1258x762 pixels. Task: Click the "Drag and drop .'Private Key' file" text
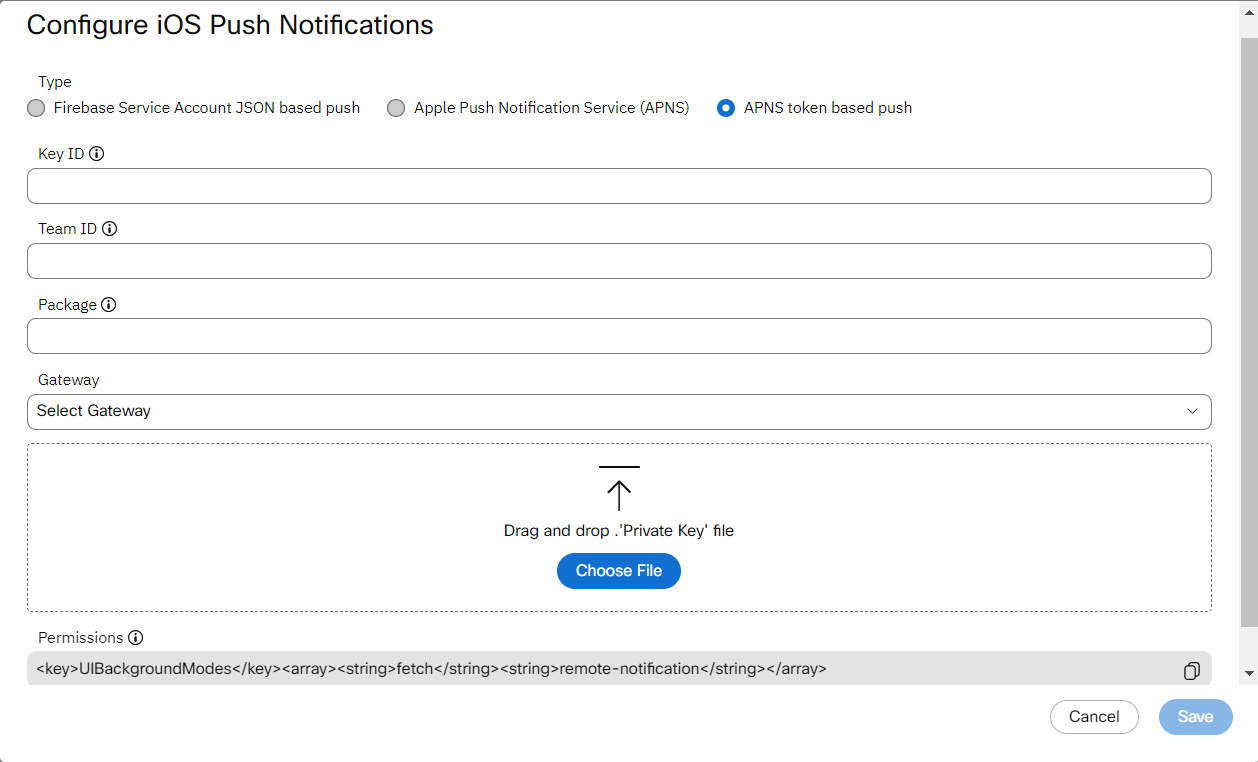tap(619, 531)
